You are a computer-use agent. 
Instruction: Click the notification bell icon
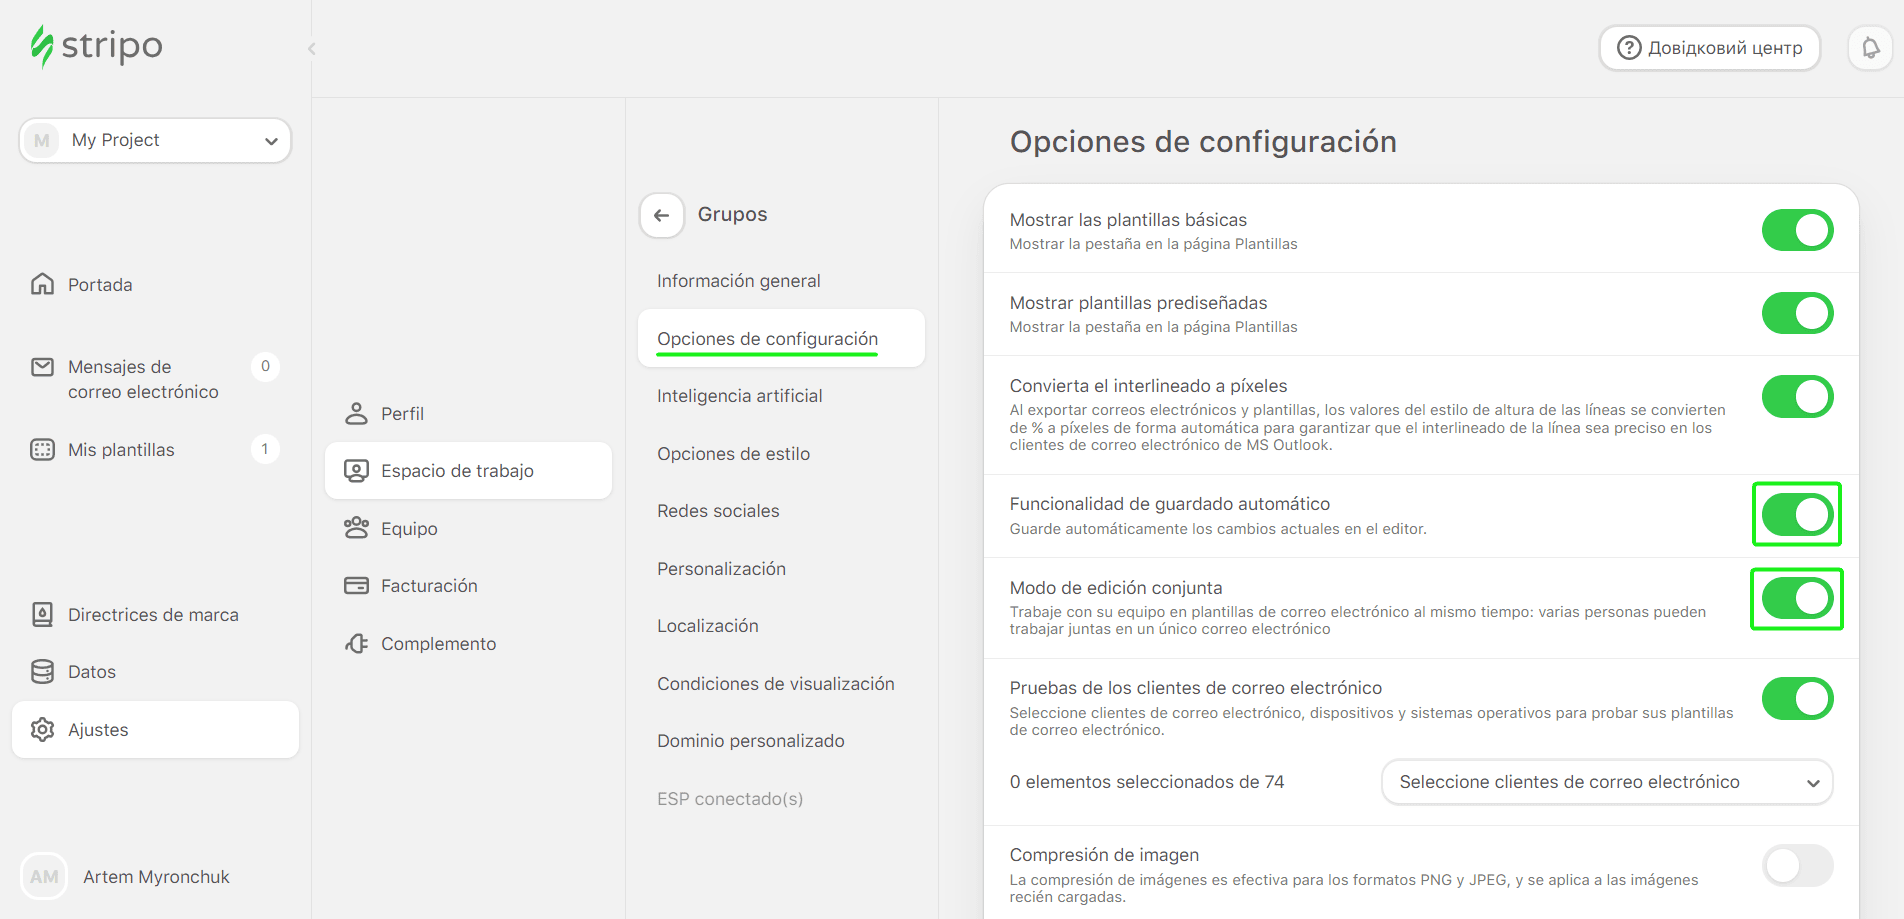(1869, 47)
